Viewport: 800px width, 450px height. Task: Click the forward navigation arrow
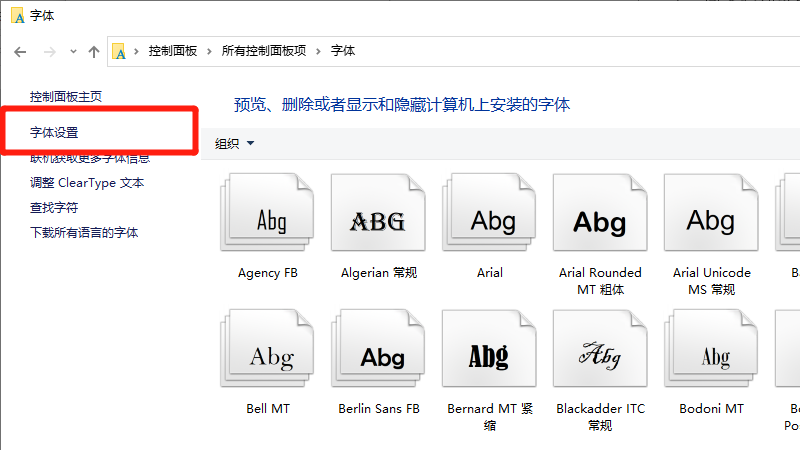pos(49,52)
